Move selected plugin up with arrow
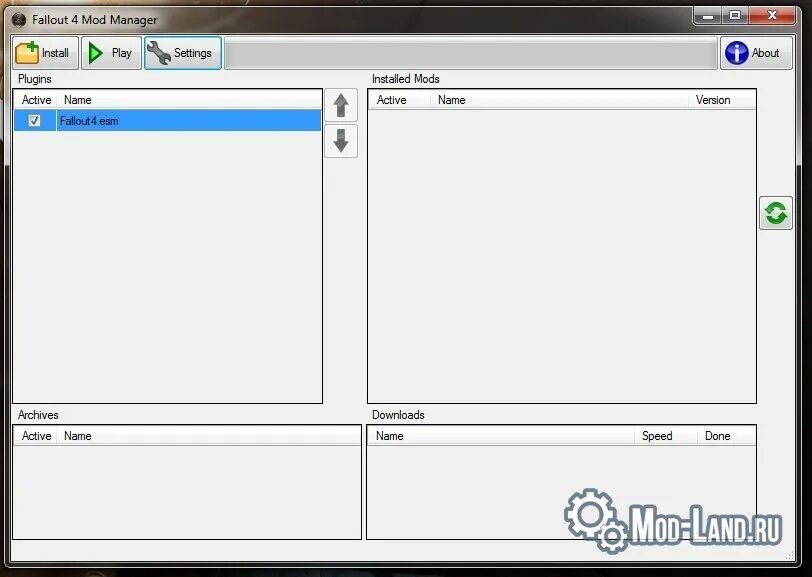The width and height of the screenshot is (812, 577). [341, 106]
